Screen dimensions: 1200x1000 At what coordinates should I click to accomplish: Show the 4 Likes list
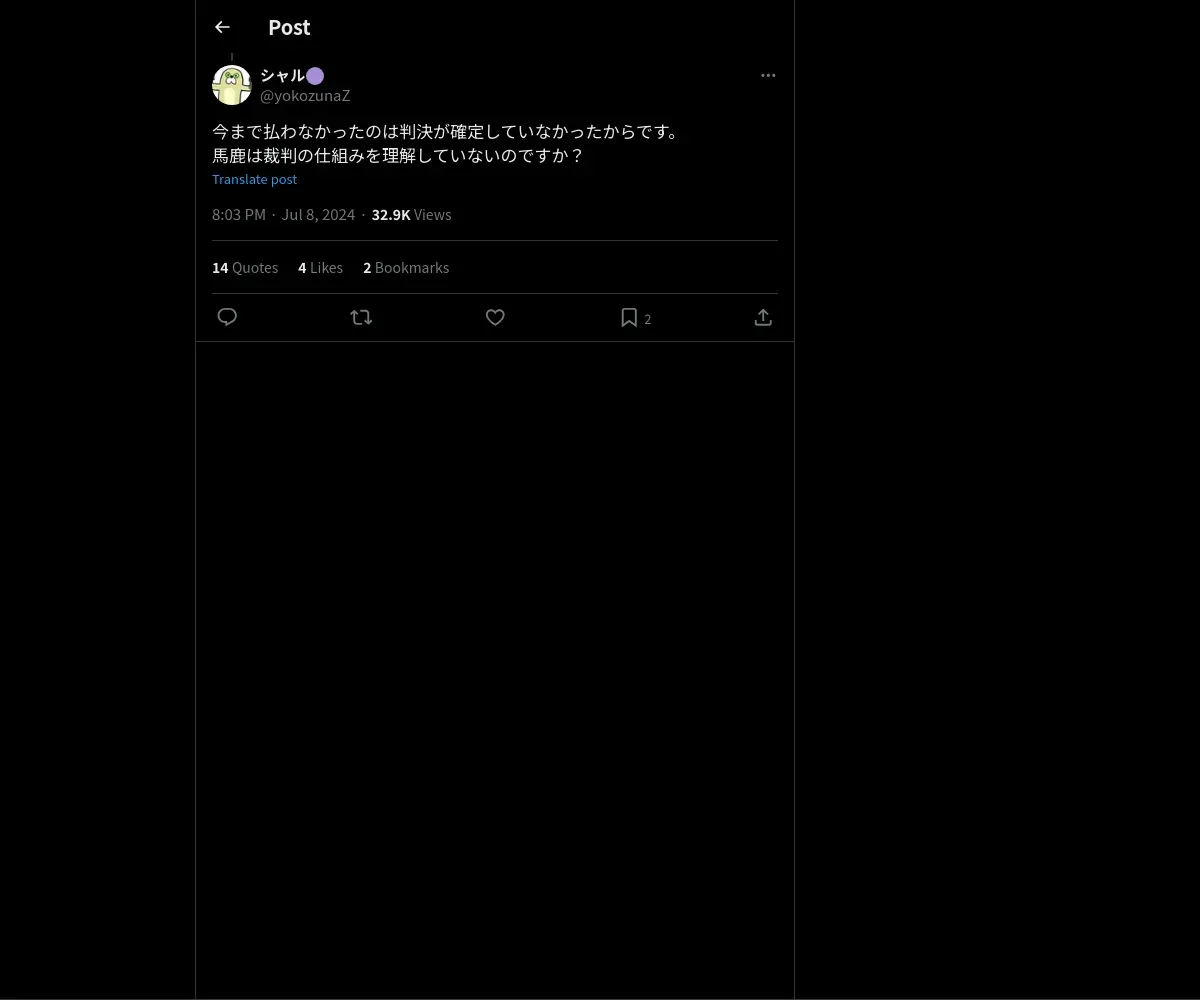(320, 267)
